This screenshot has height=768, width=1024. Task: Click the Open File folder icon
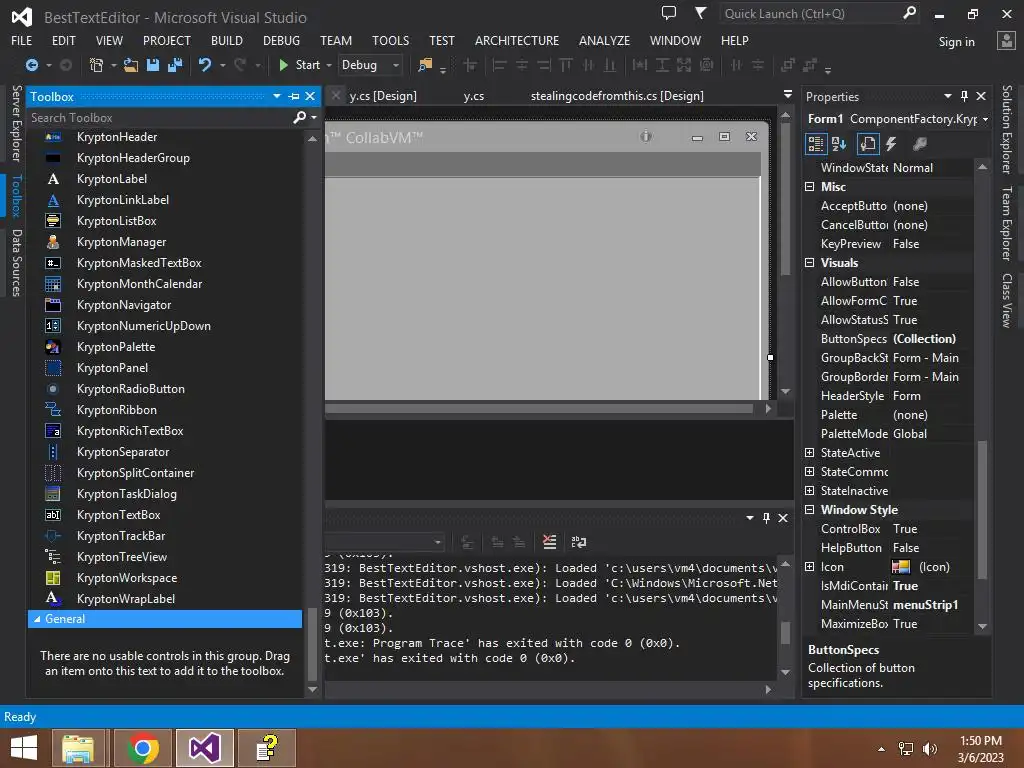point(131,65)
